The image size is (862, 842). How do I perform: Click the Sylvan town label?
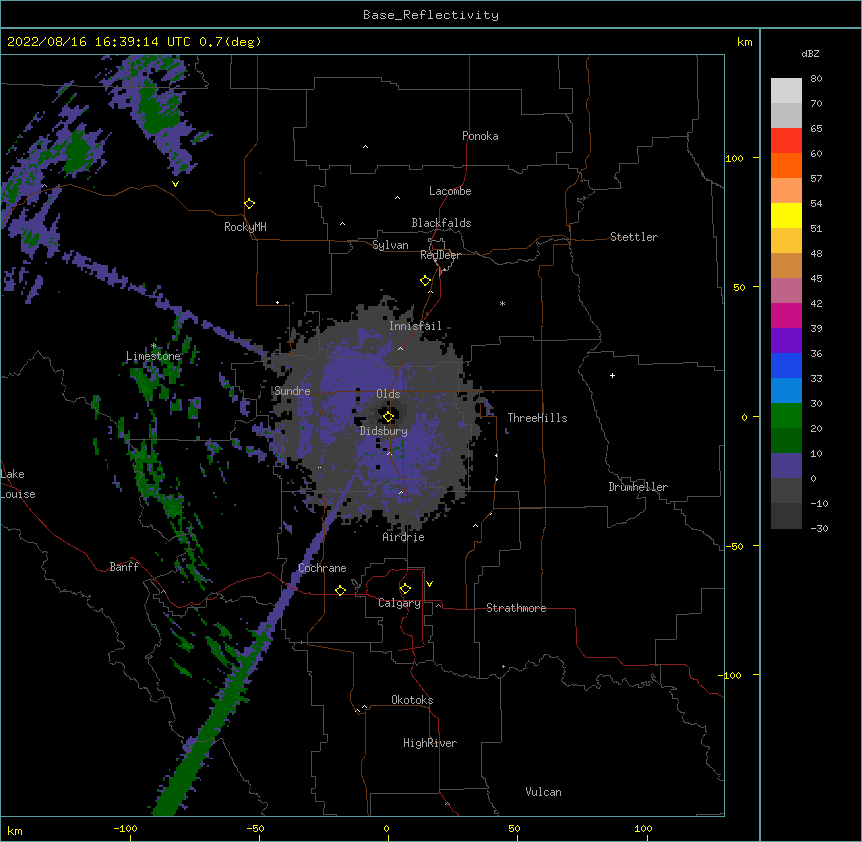[x=390, y=245]
